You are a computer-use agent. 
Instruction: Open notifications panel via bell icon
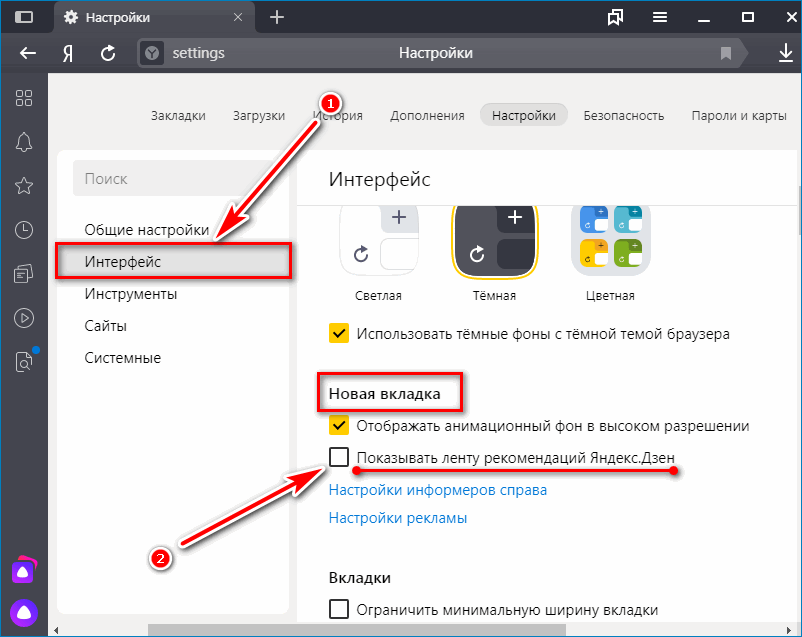point(24,141)
